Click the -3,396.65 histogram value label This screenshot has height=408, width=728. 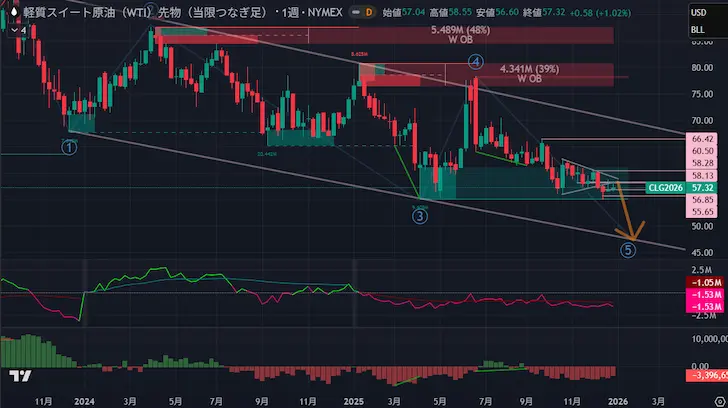click(x=705, y=375)
